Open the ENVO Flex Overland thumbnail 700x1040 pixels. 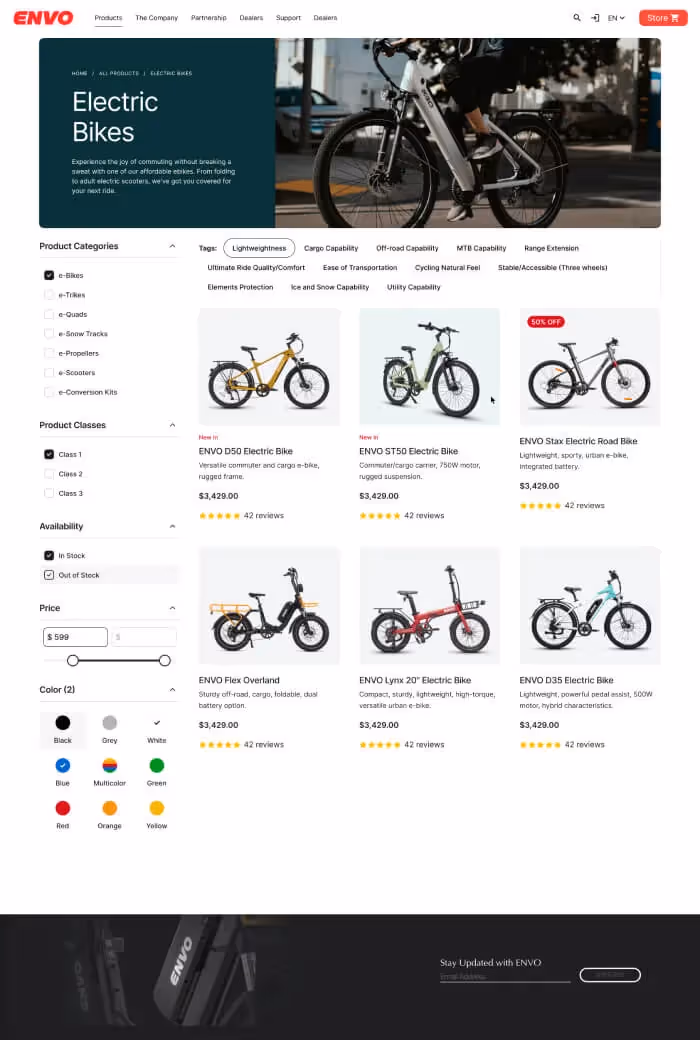(x=269, y=606)
